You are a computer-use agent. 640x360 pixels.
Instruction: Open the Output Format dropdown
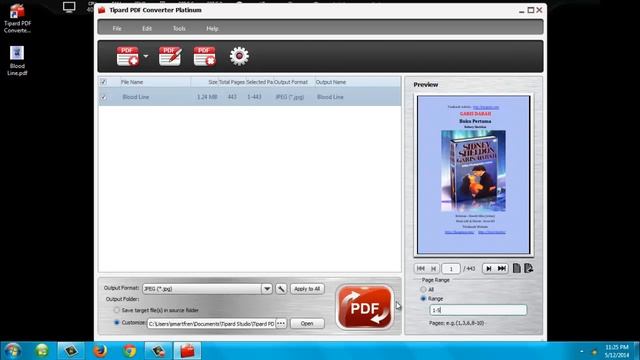click(x=267, y=289)
